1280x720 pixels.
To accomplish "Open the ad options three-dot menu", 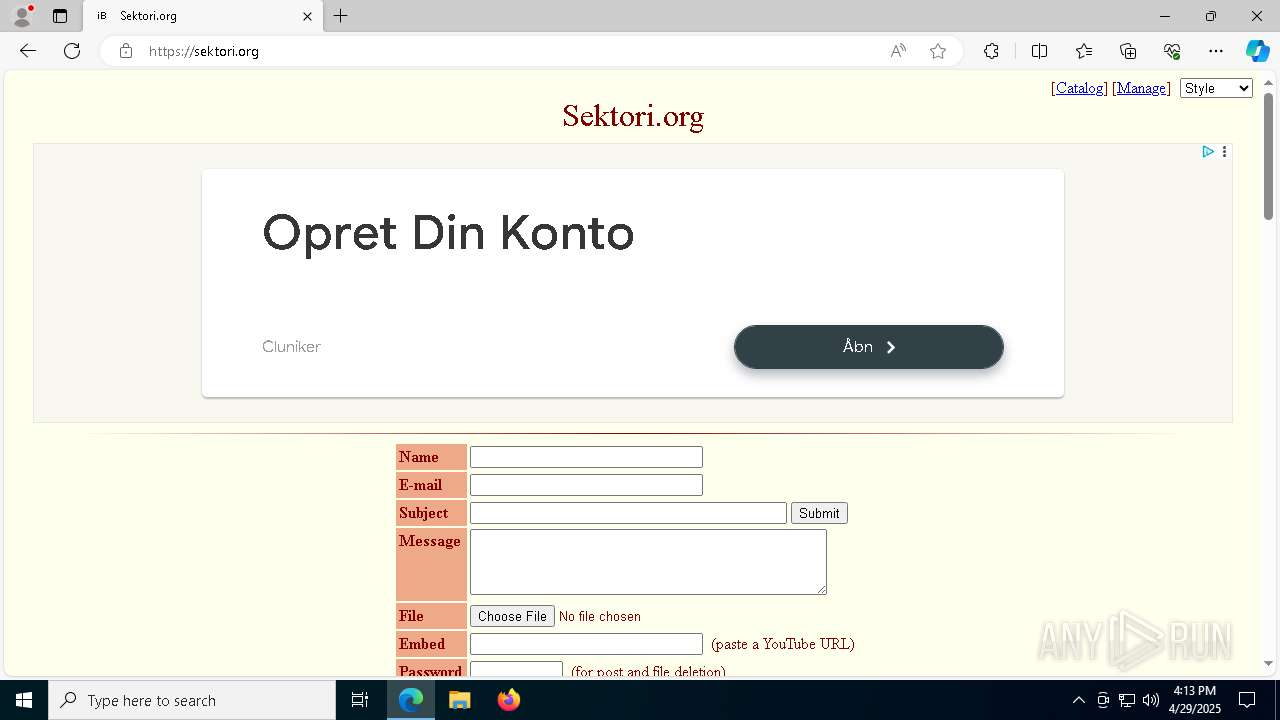I will (x=1224, y=152).
